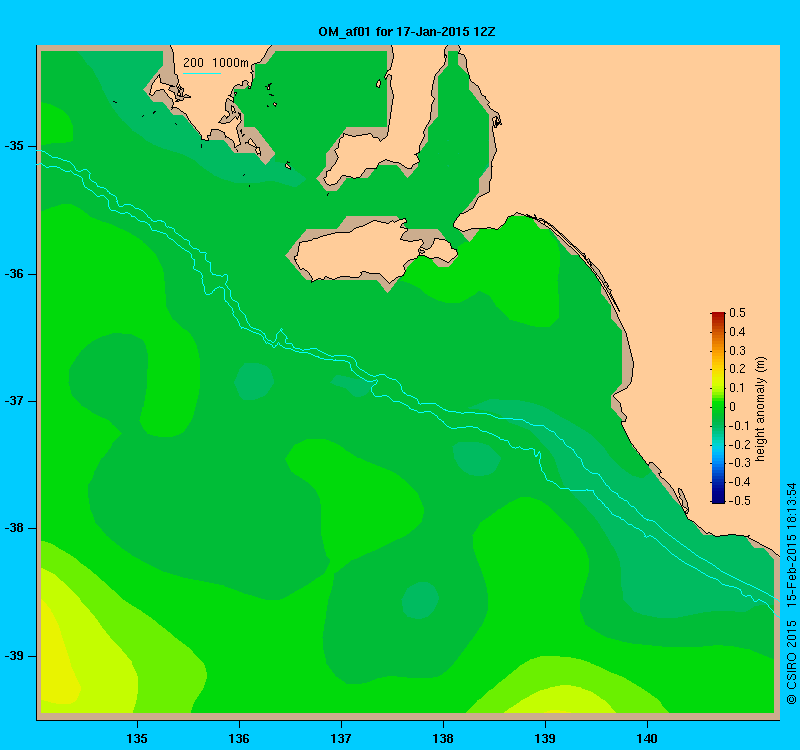Click the 0.5 value on the colorbar
800x750 pixels.
(x=737, y=313)
